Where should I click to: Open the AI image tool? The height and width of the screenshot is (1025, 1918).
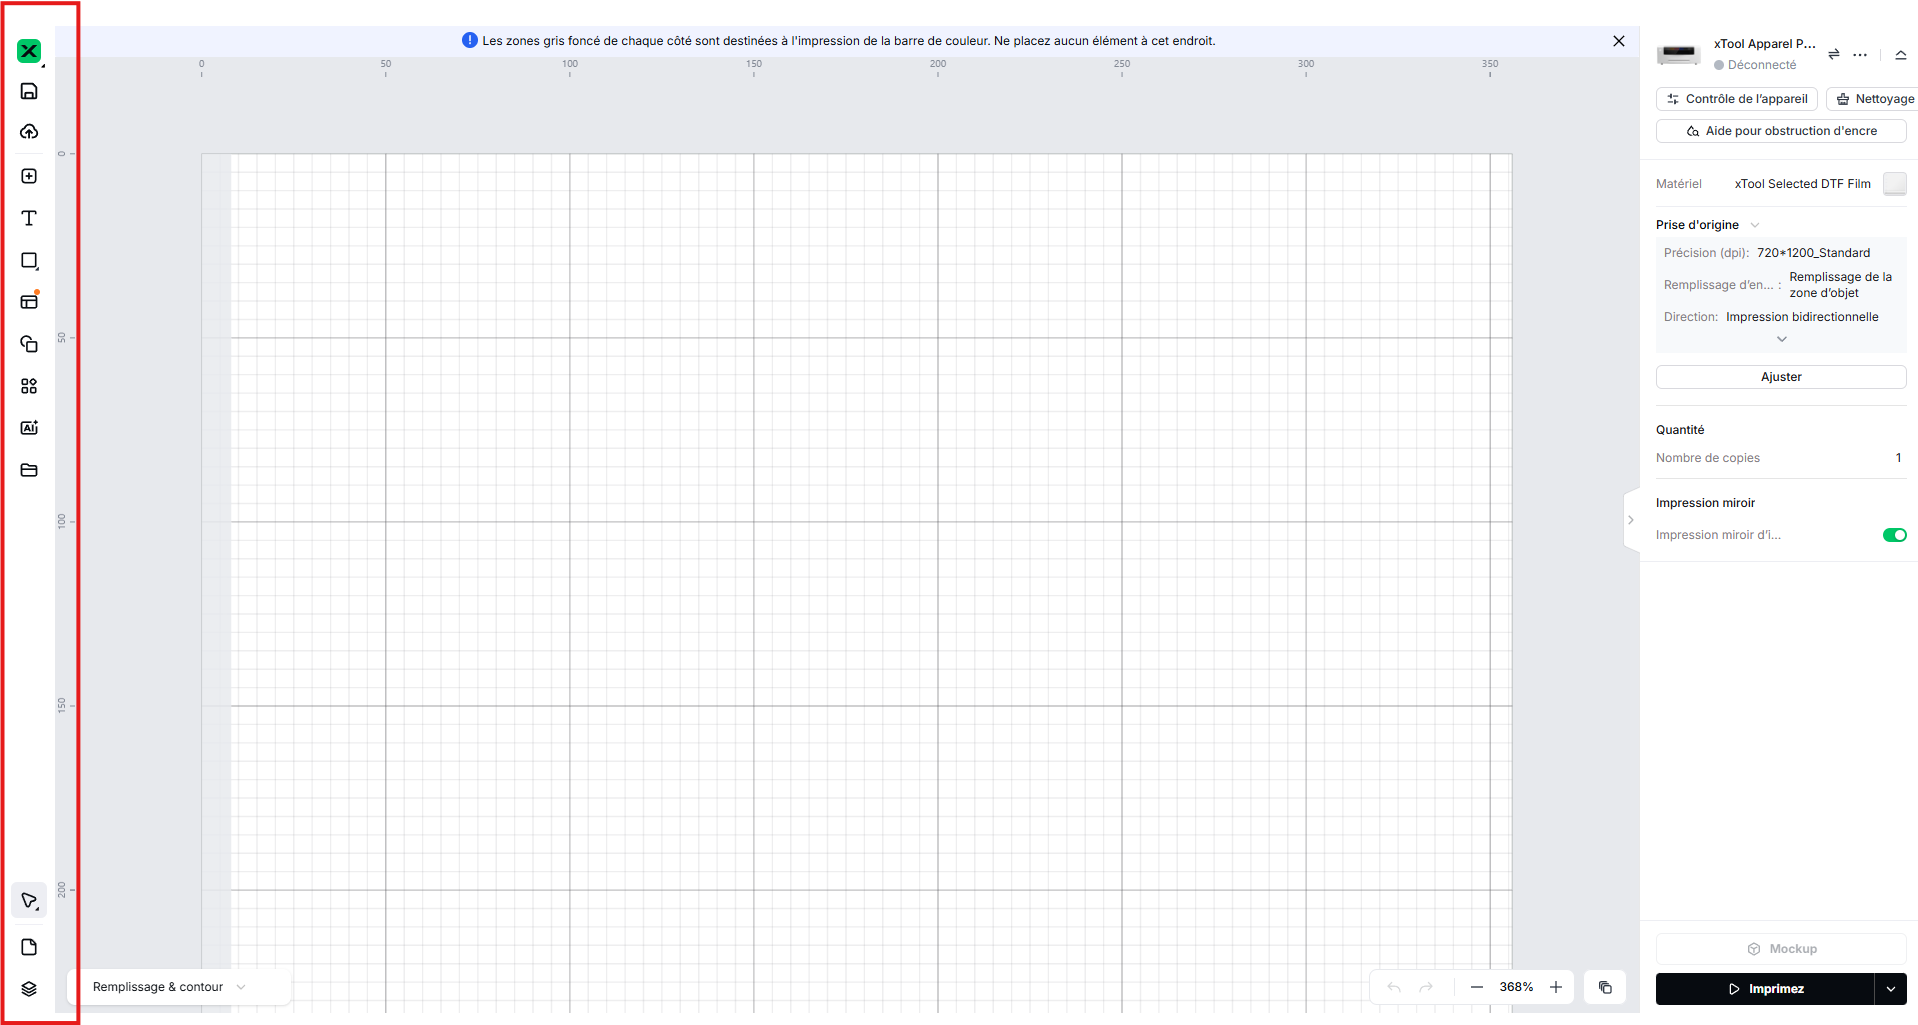[29, 428]
